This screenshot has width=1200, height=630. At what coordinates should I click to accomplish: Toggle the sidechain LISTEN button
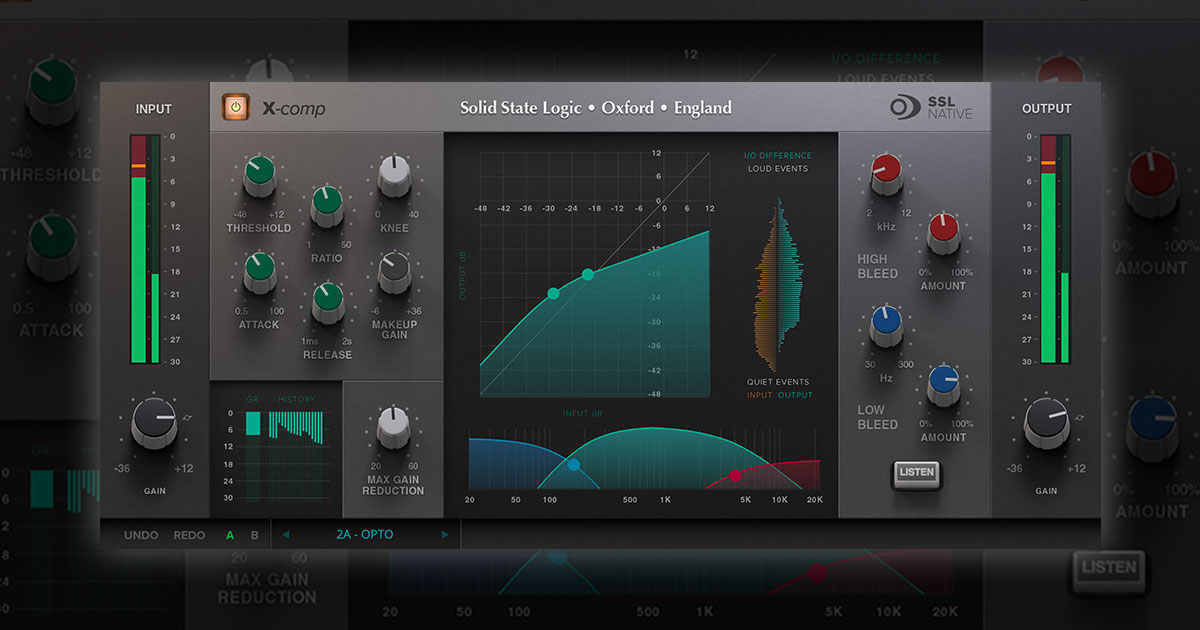click(x=917, y=474)
